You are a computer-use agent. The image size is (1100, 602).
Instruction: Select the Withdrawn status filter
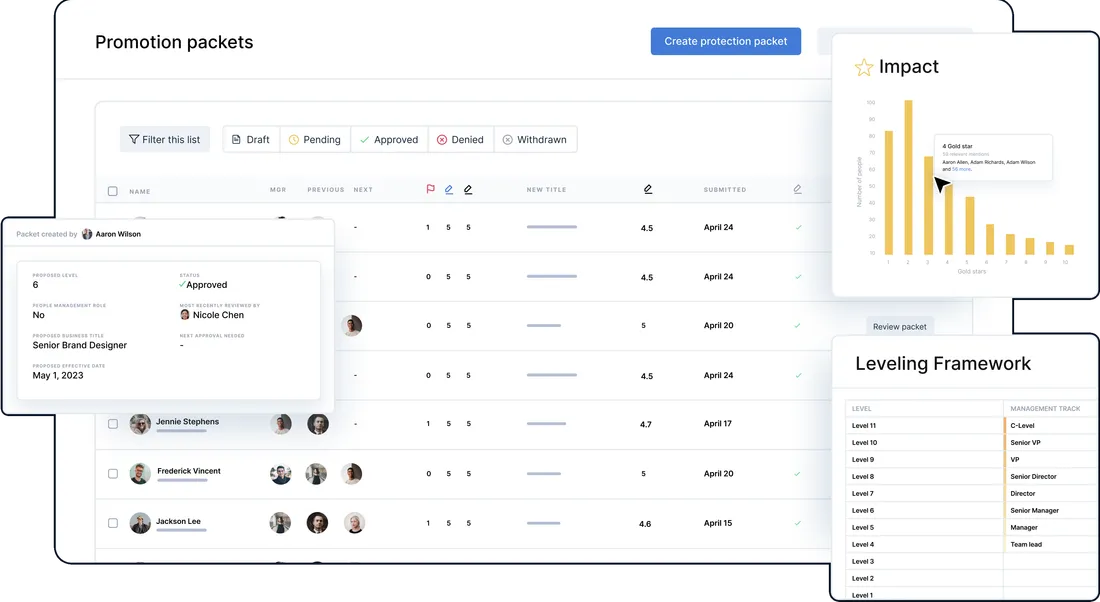coord(536,139)
